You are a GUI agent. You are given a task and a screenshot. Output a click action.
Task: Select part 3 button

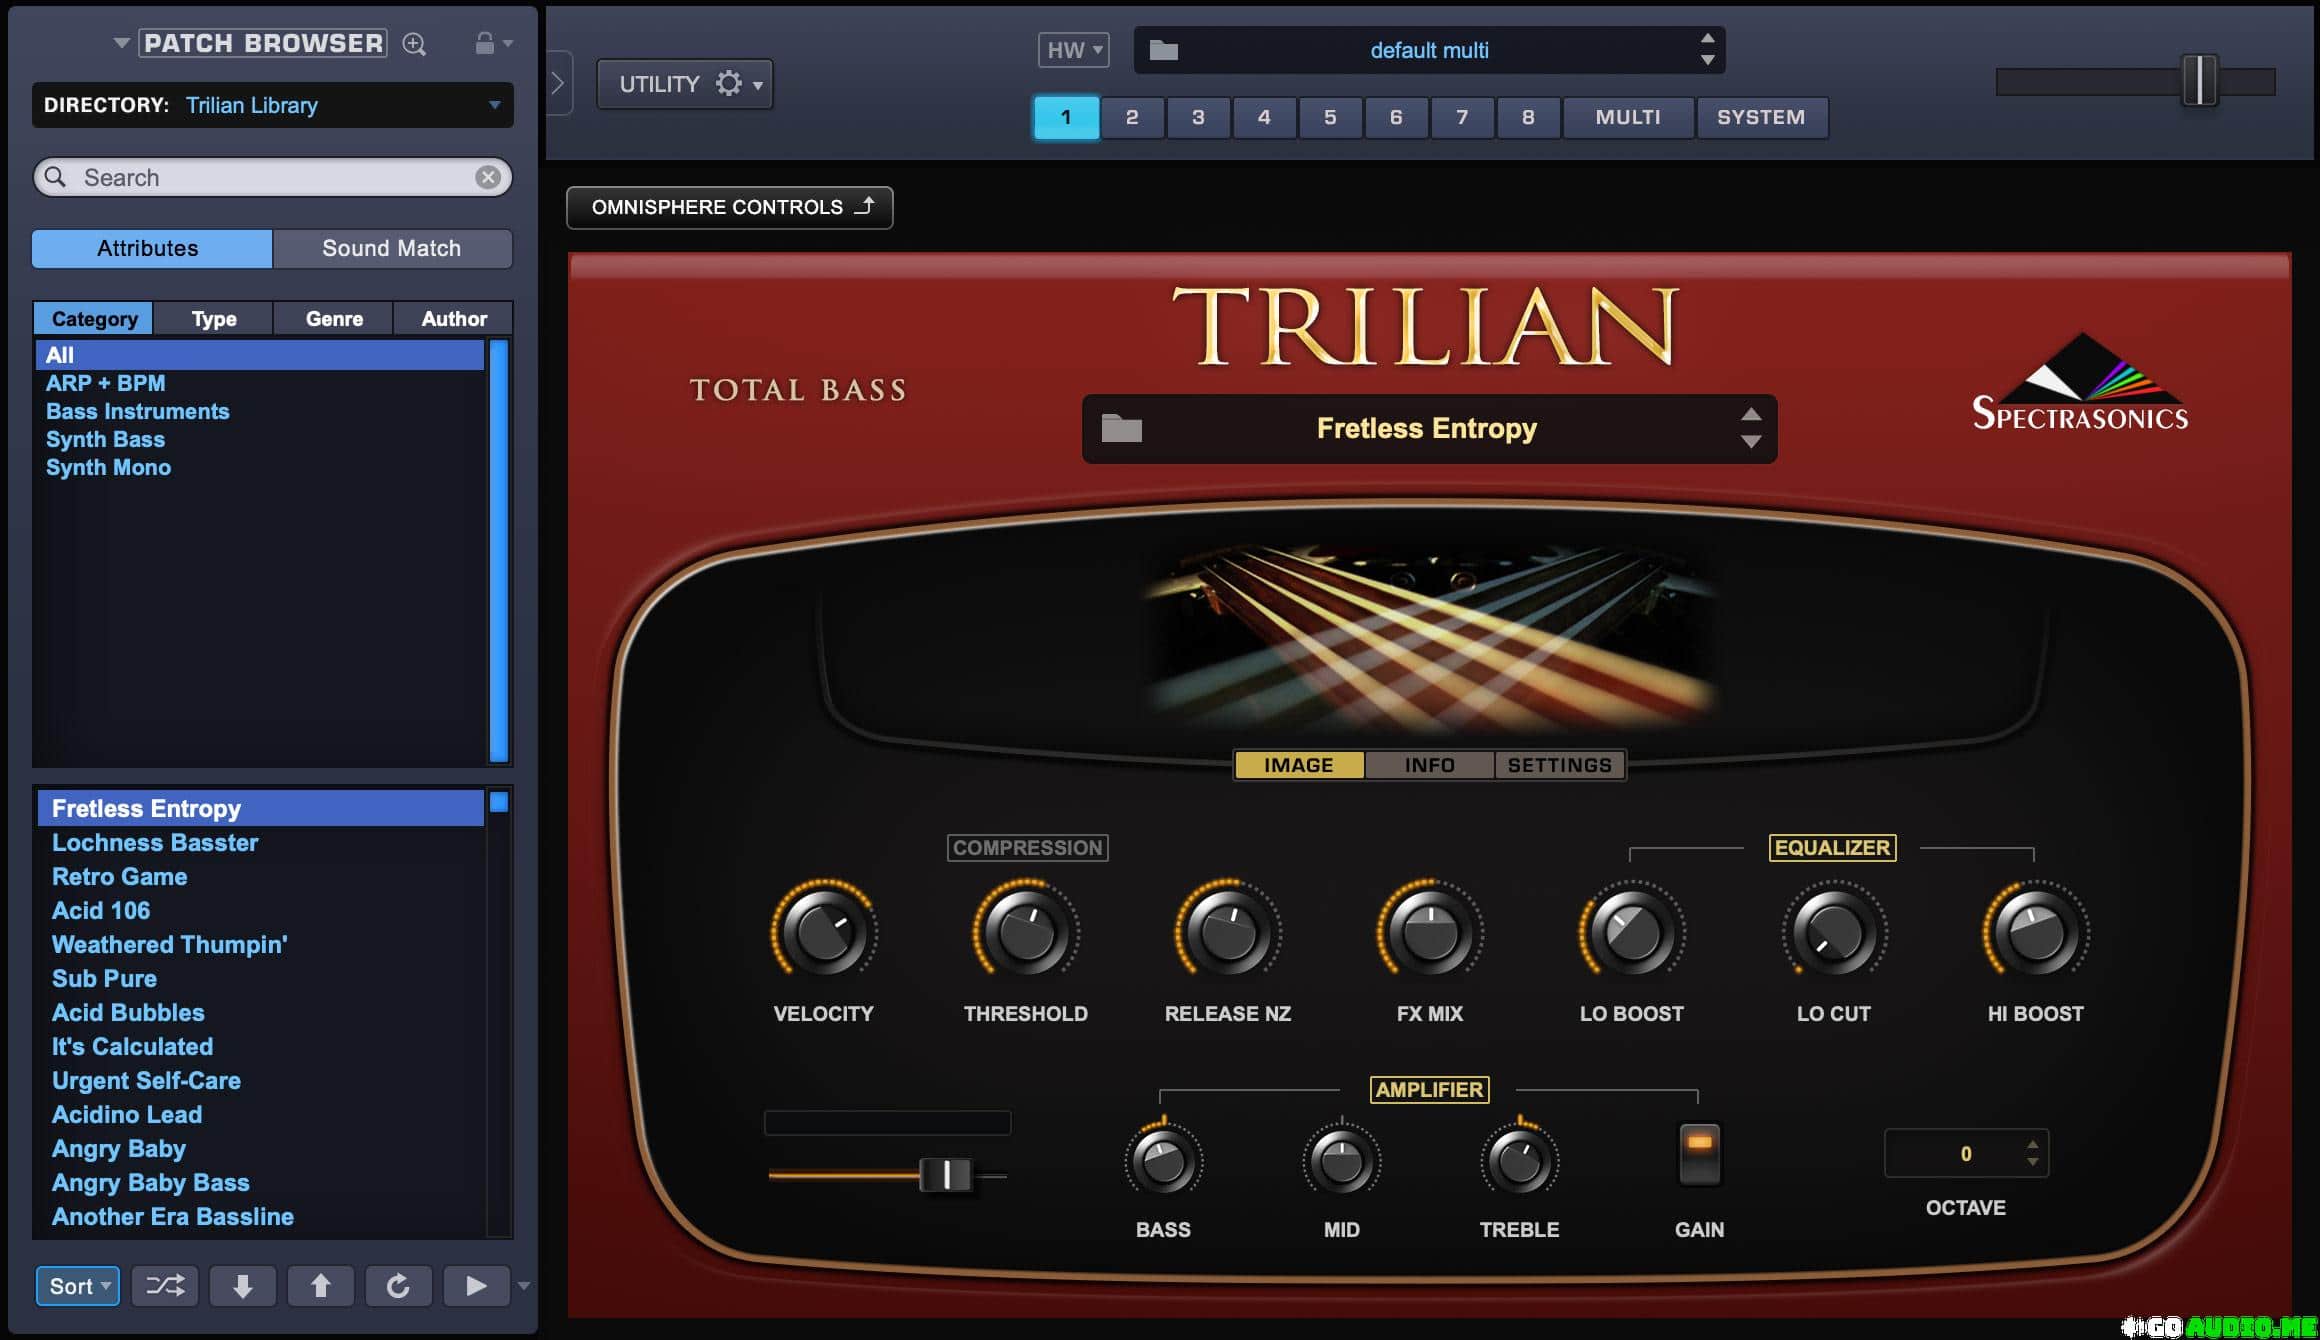click(1198, 117)
